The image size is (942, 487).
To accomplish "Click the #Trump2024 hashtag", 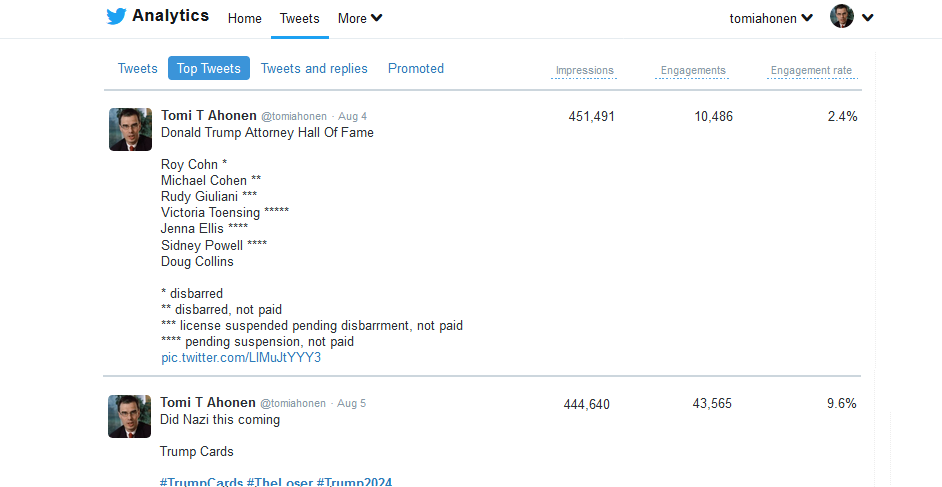I will [x=354, y=482].
